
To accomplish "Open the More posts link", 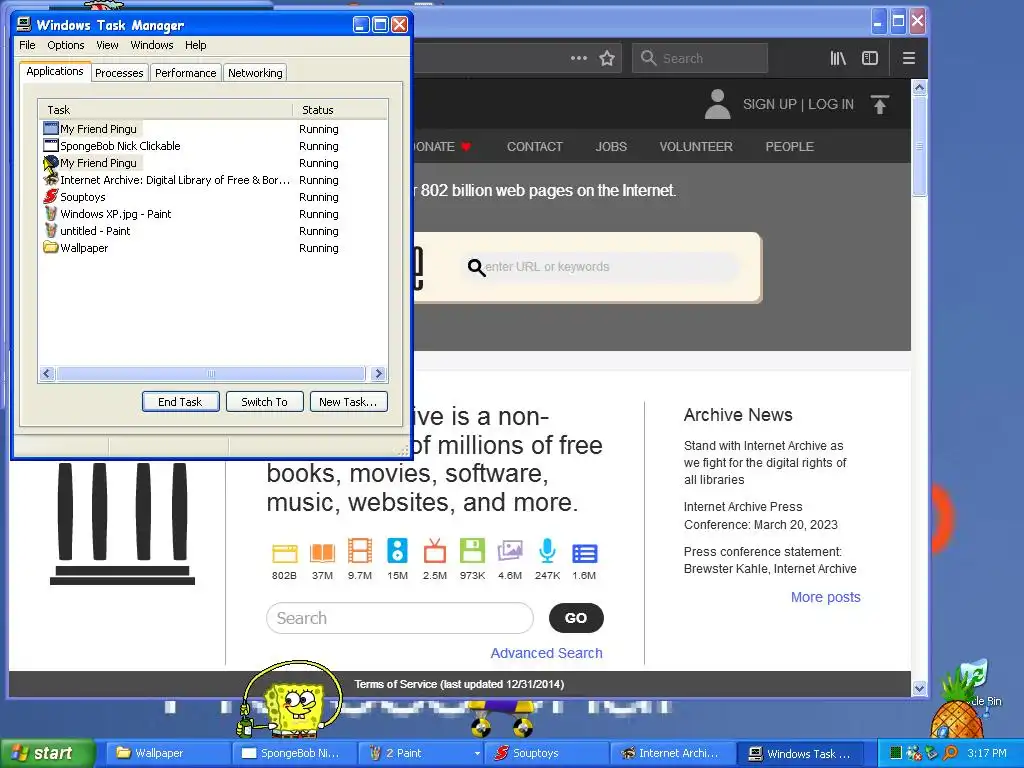I will click(x=825, y=597).
